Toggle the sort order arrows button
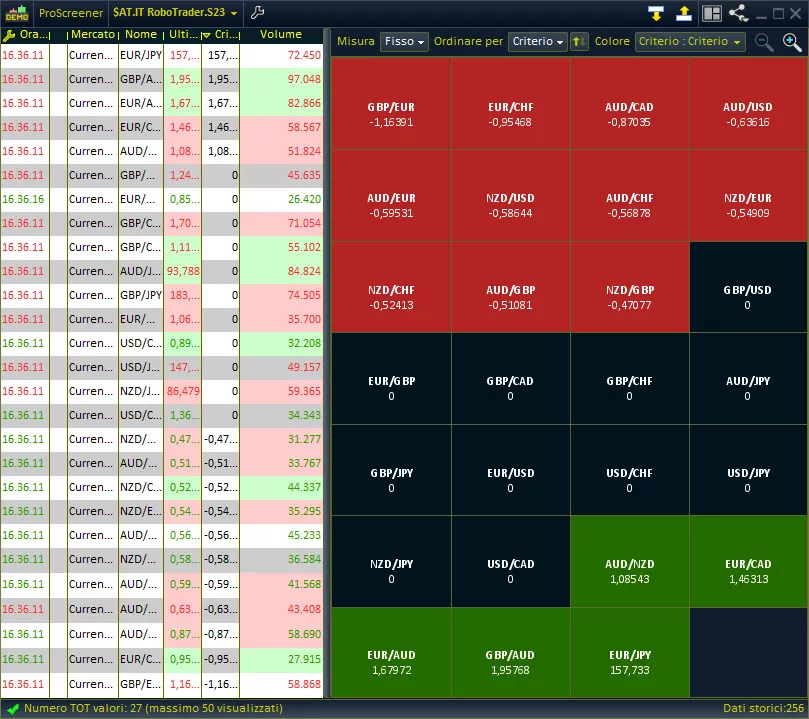 [x=579, y=42]
